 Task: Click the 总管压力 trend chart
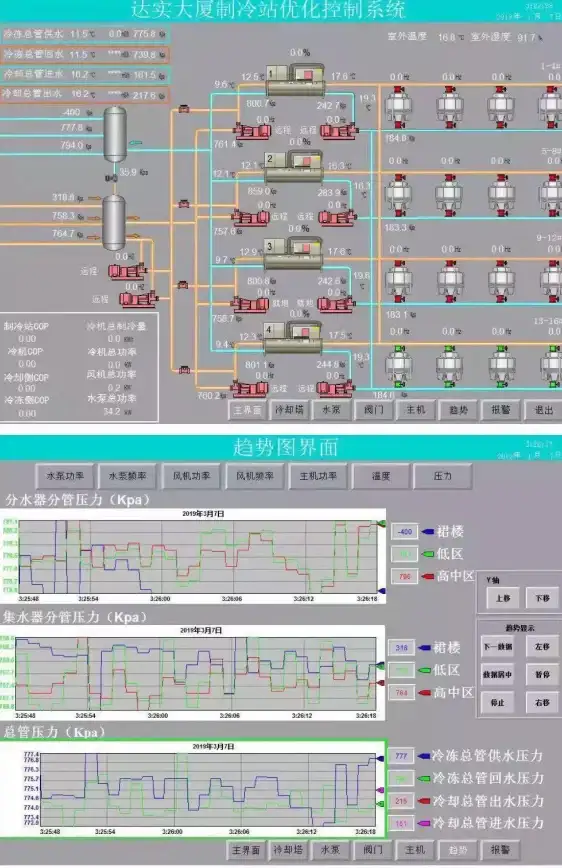point(193,789)
